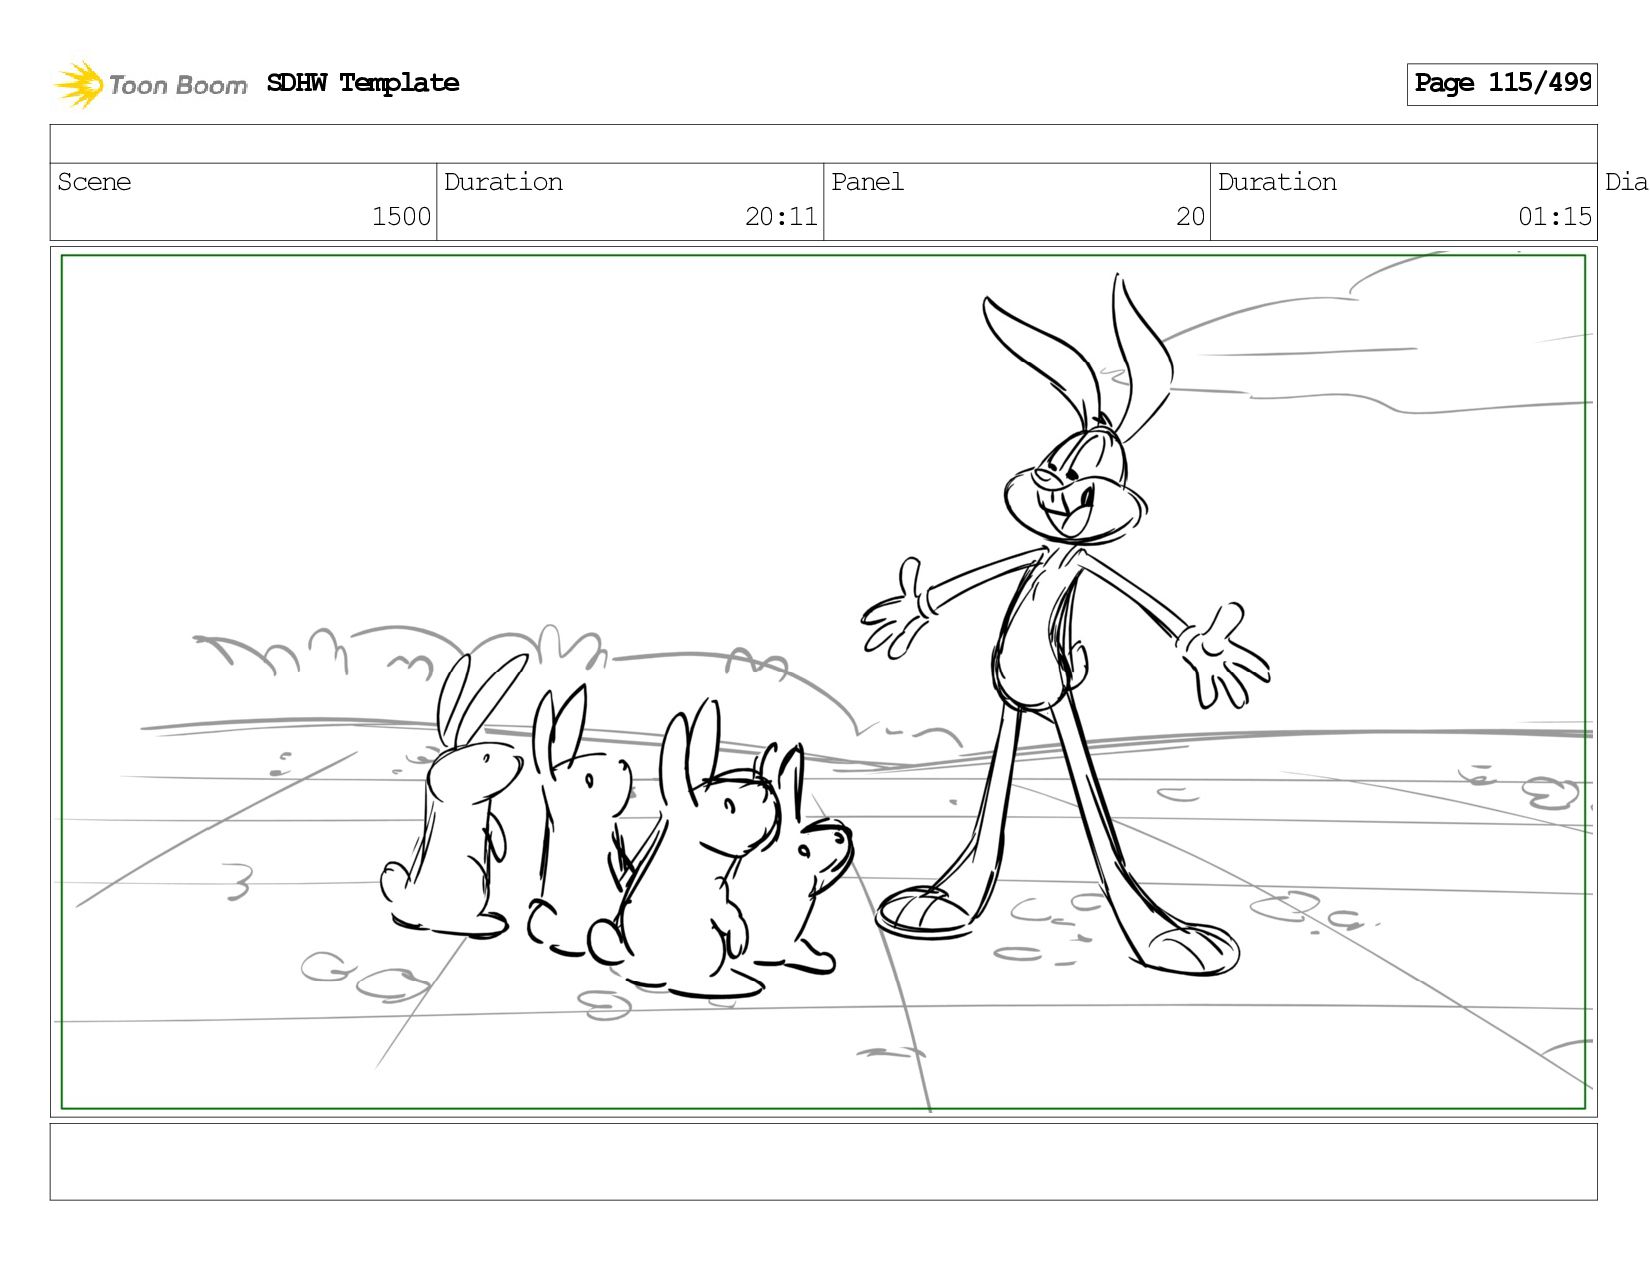Select the panel number 20

[x=1190, y=217]
